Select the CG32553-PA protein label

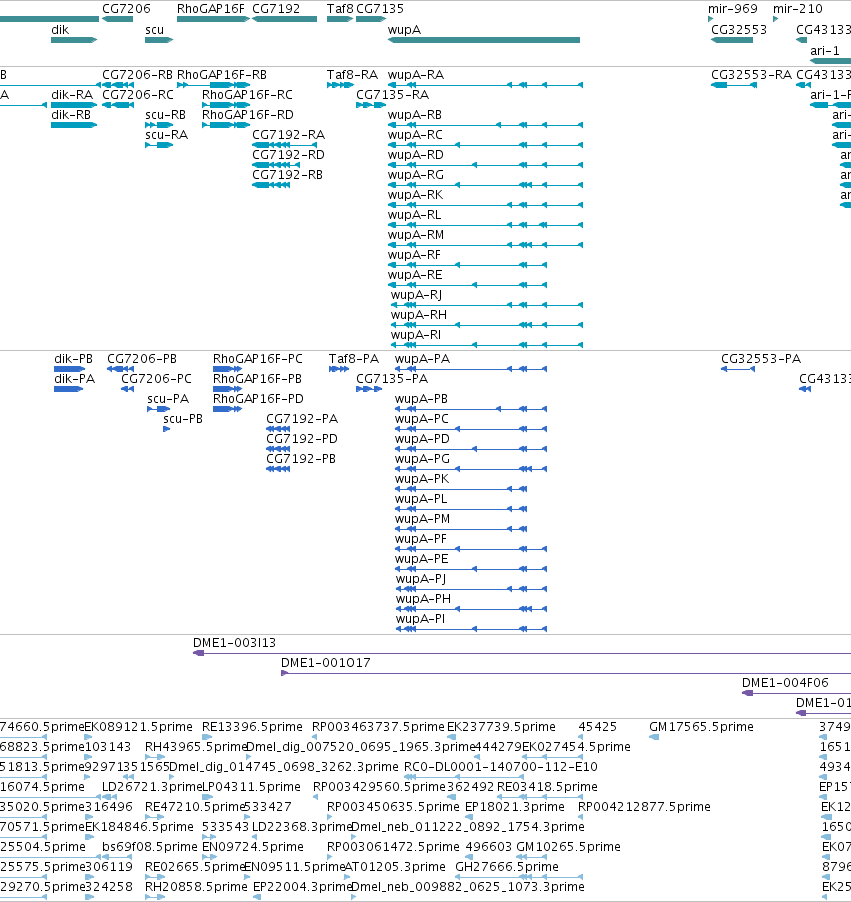click(761, 358)
